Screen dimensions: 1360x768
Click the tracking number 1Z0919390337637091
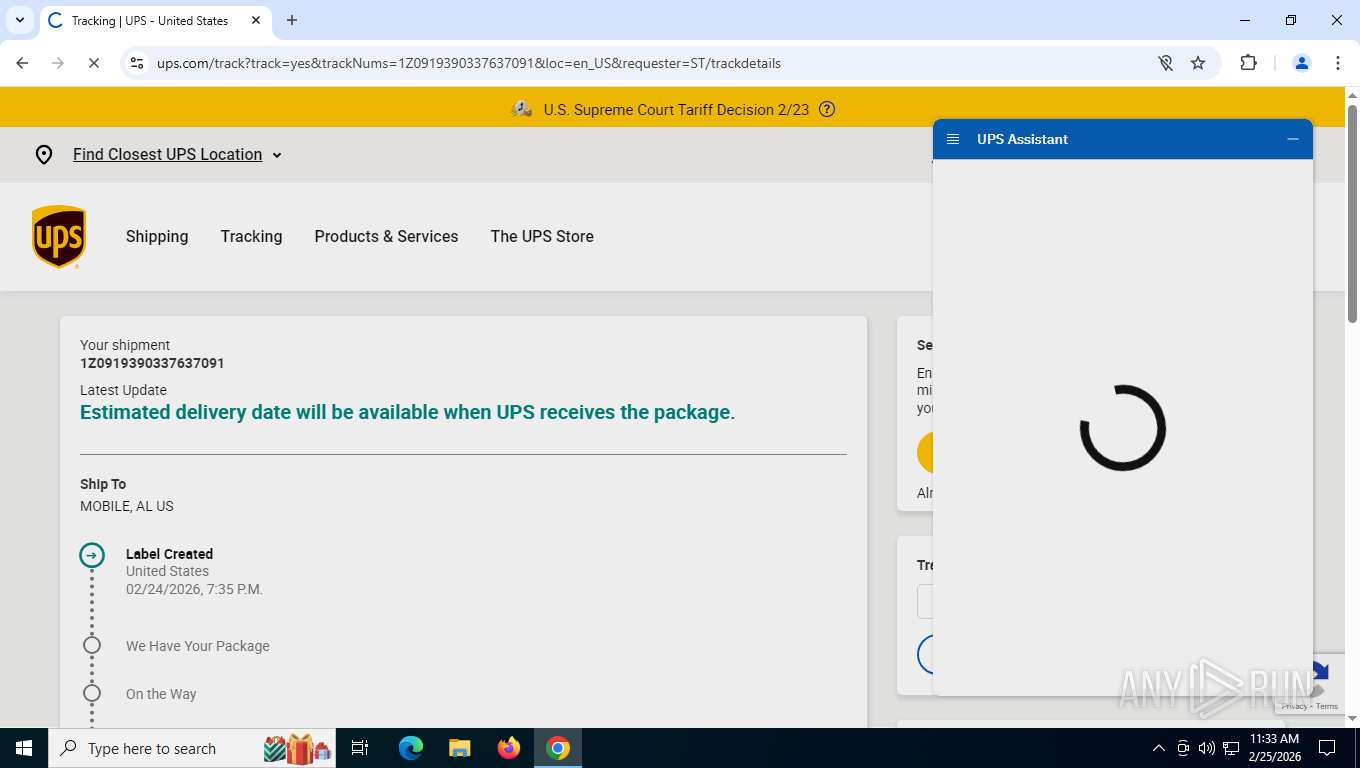152,363
